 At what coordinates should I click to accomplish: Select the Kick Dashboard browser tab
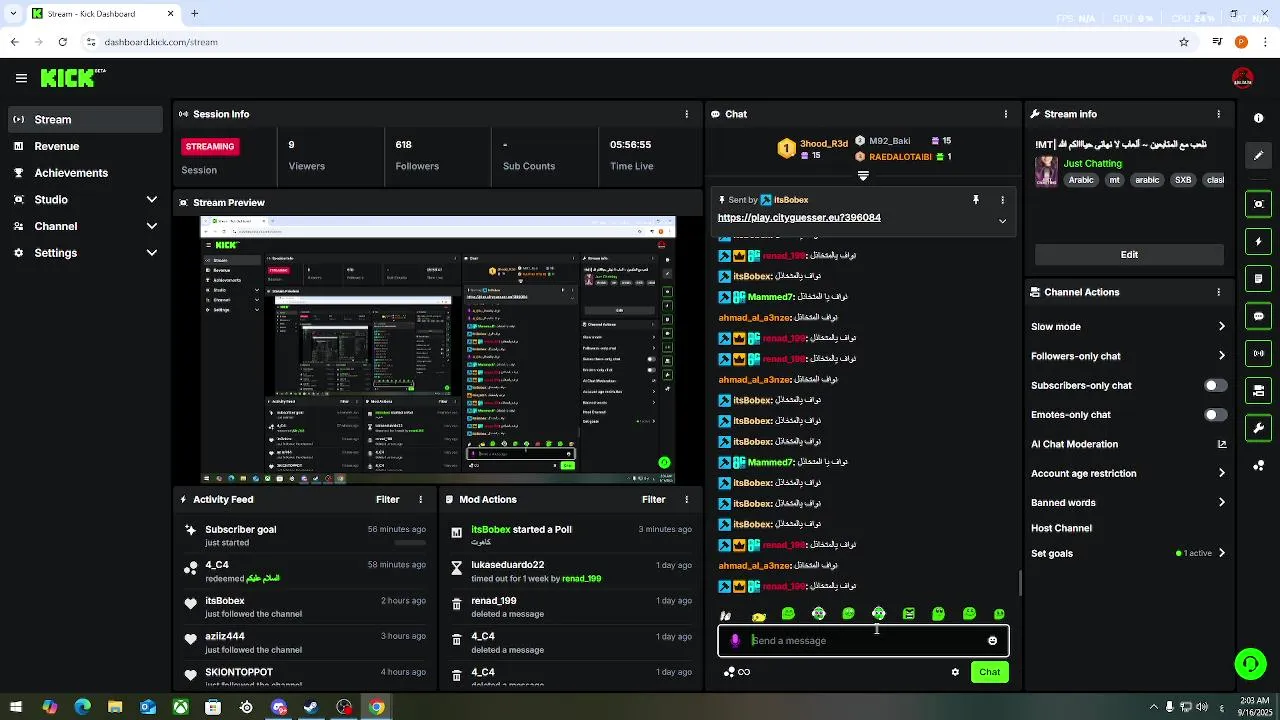[x=103, y=13]
